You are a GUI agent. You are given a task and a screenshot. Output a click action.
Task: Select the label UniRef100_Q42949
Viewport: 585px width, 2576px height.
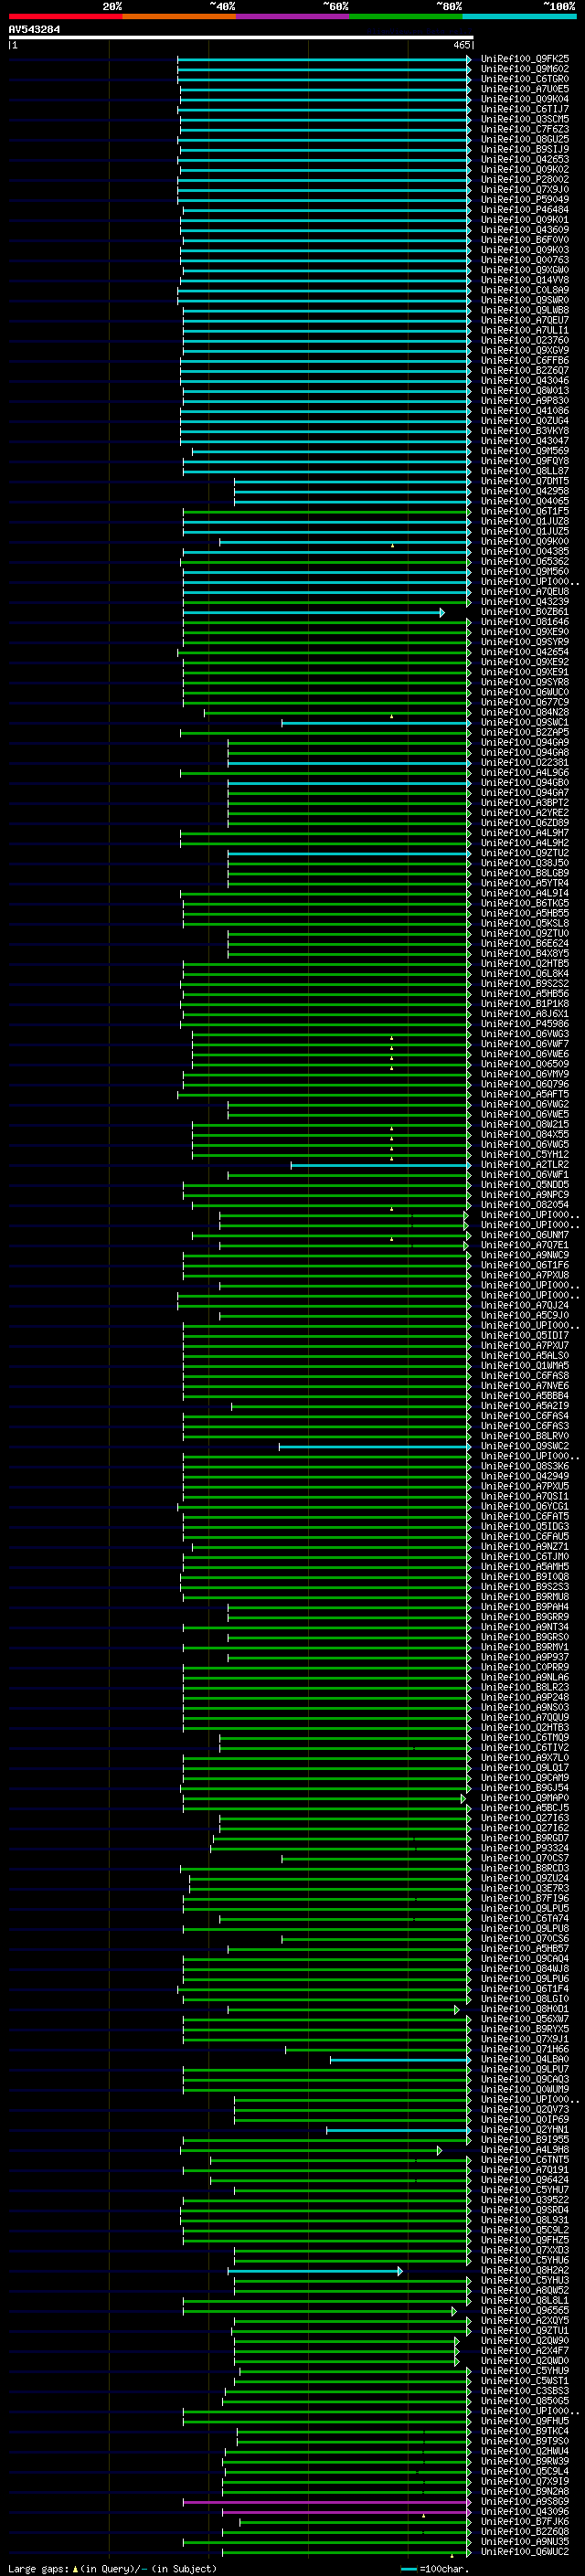[x=525, y=1477]
